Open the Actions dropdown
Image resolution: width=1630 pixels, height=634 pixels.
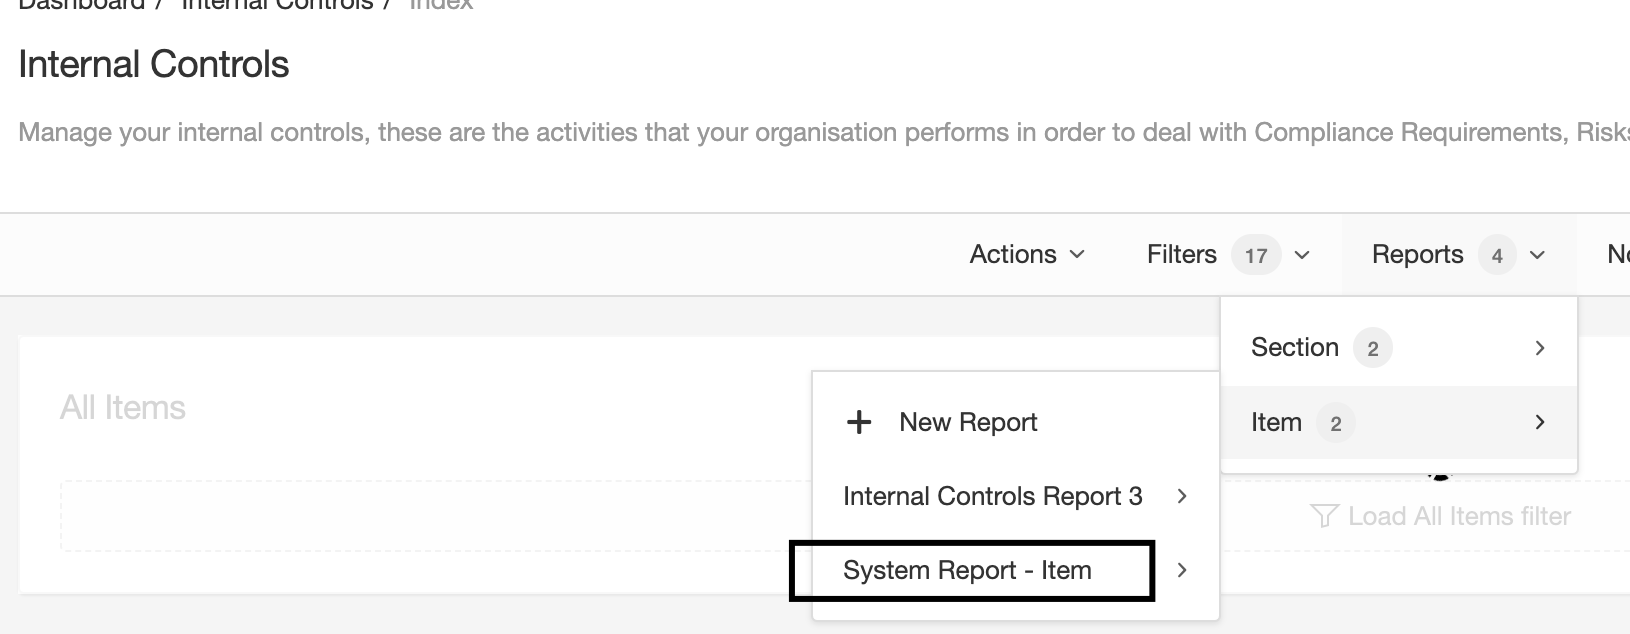coord(1027,255)
